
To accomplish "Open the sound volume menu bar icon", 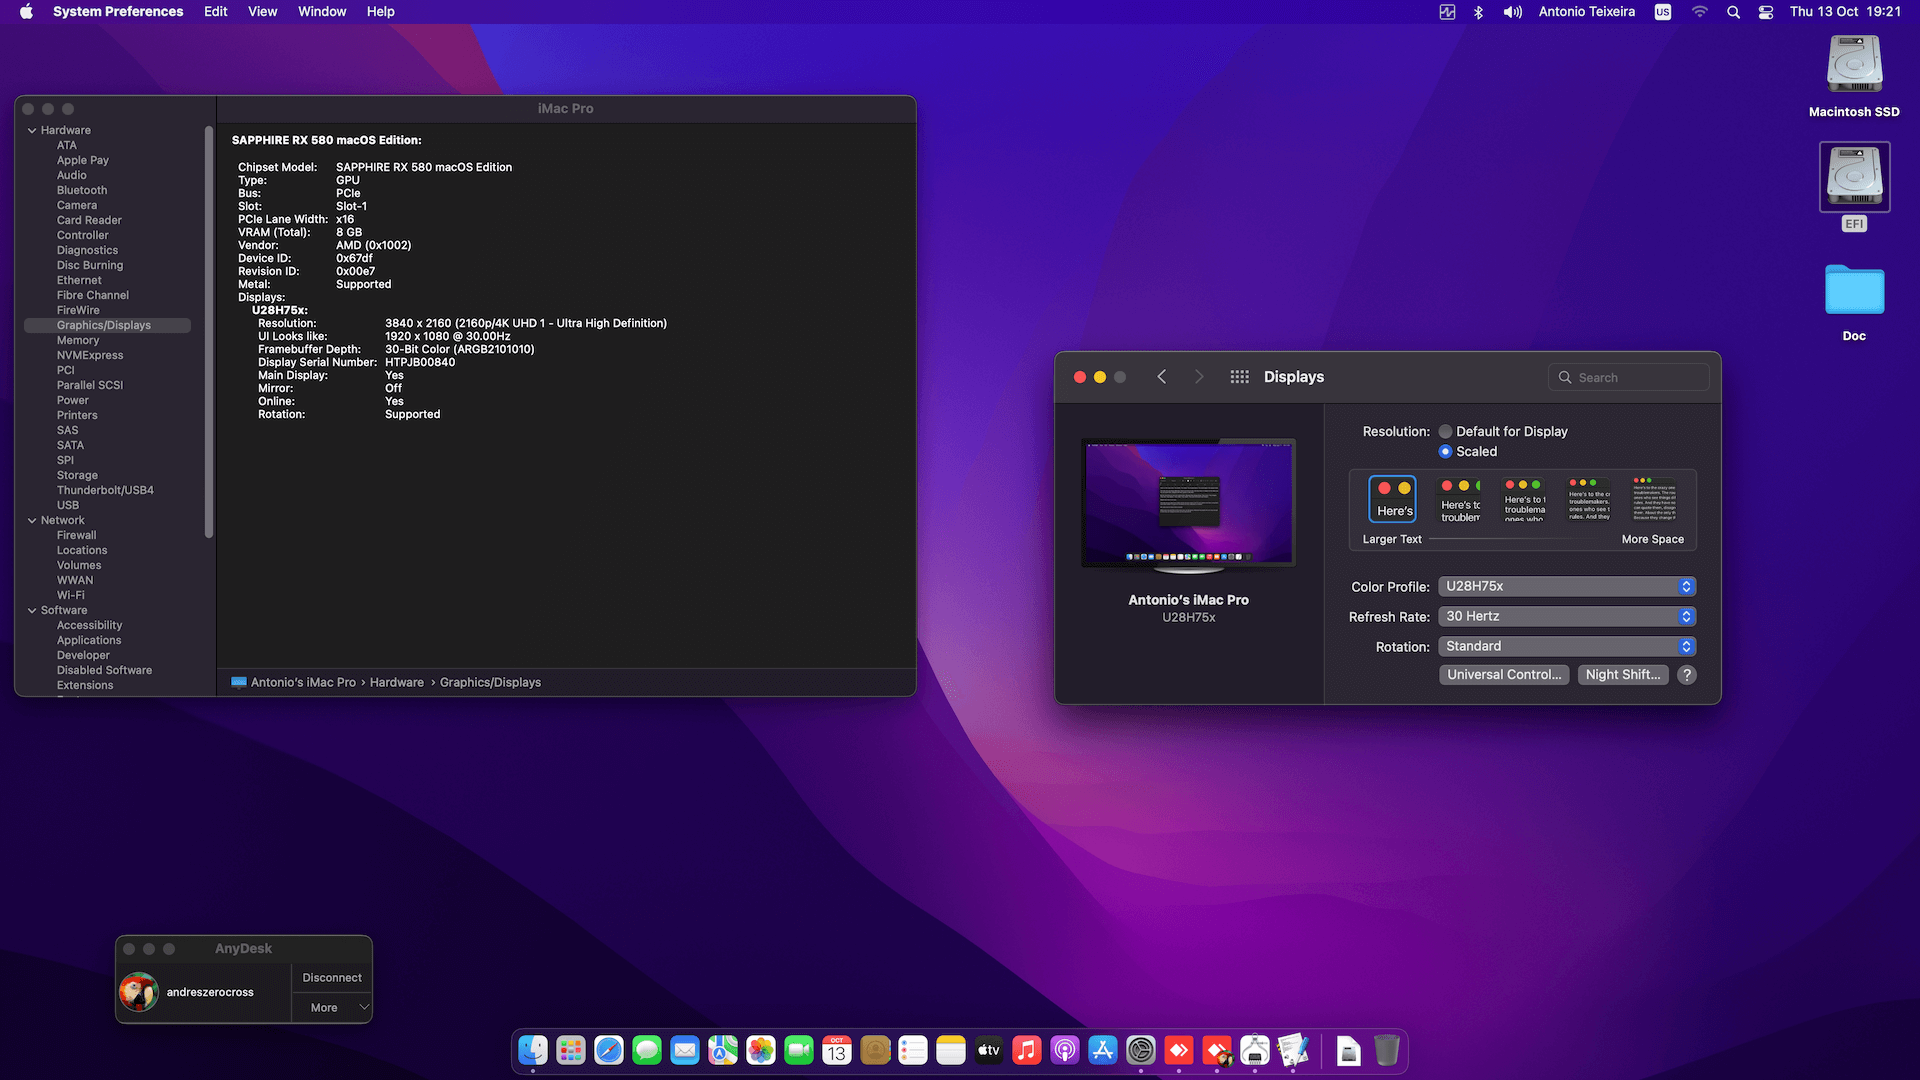I will click(1512, 12).
